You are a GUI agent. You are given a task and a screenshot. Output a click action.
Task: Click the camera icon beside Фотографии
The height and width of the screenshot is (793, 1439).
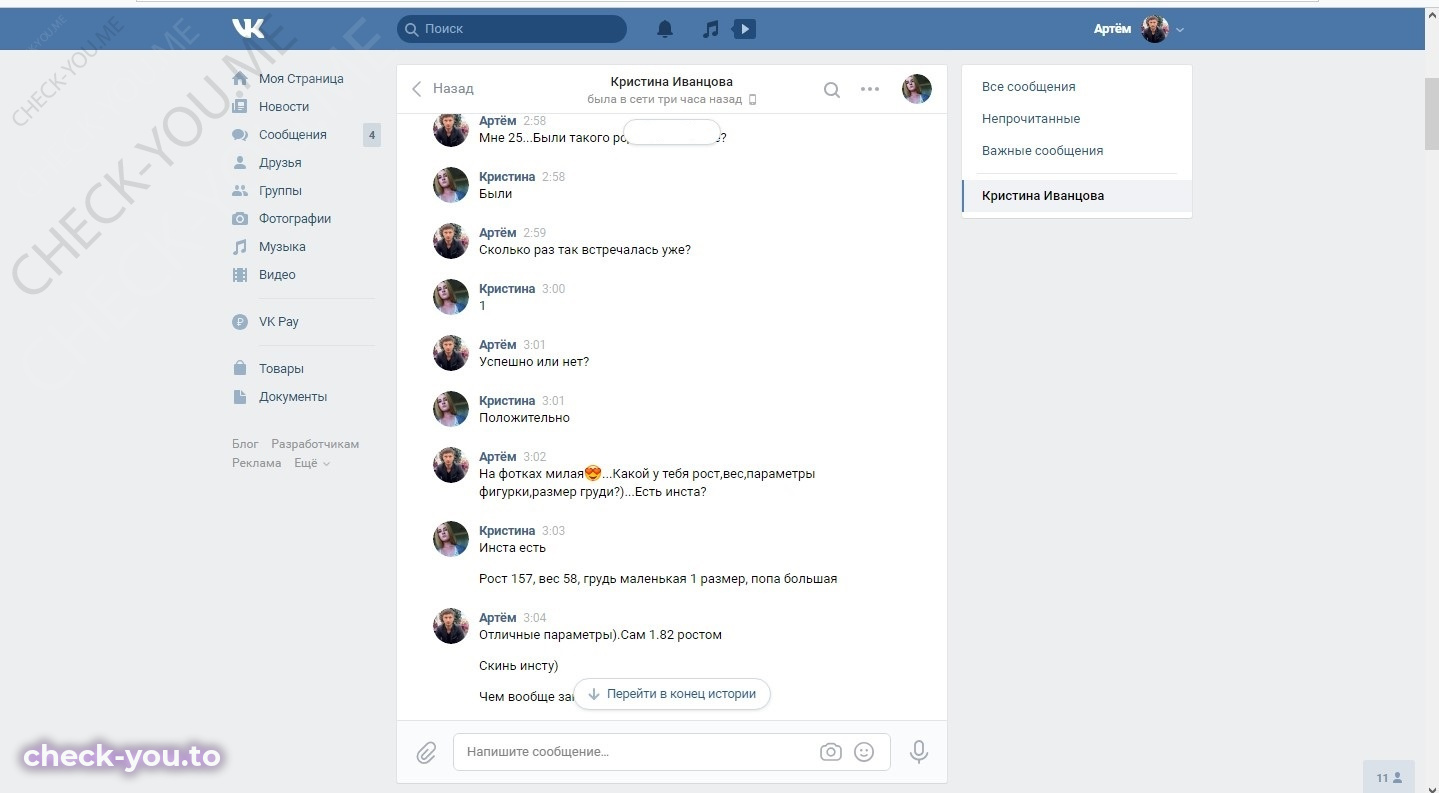pos(240,219)
